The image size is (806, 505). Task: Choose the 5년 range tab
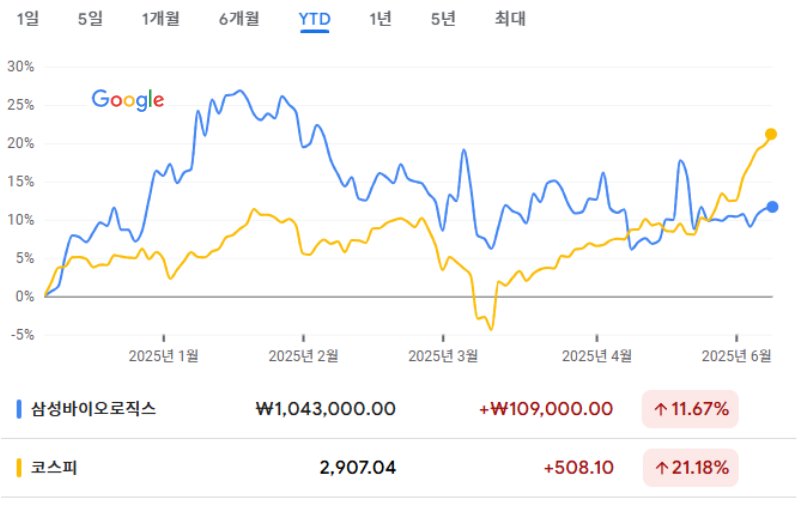point(443,19)
